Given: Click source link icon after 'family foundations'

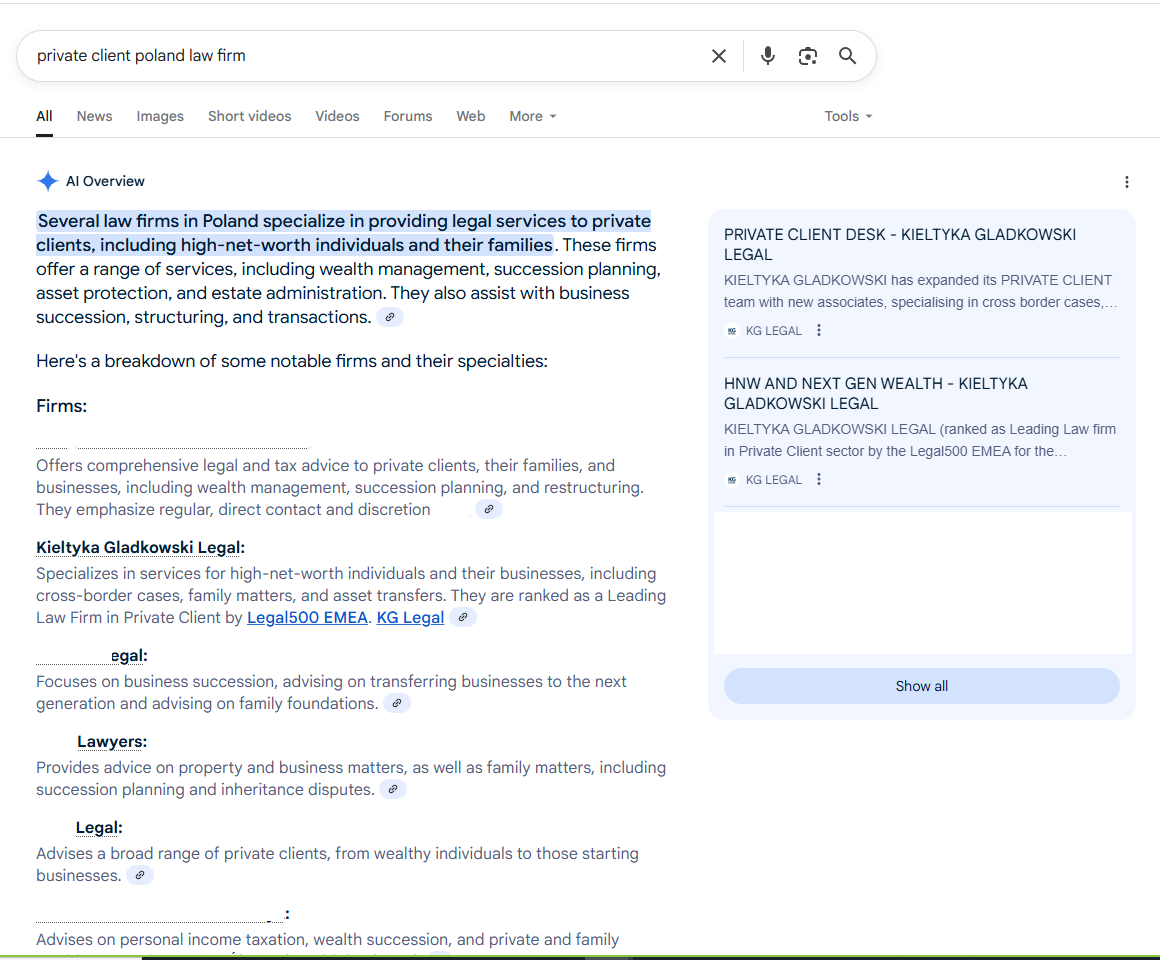Looking at the screenshot, I should pyautogui.click(x=397, y=704).
